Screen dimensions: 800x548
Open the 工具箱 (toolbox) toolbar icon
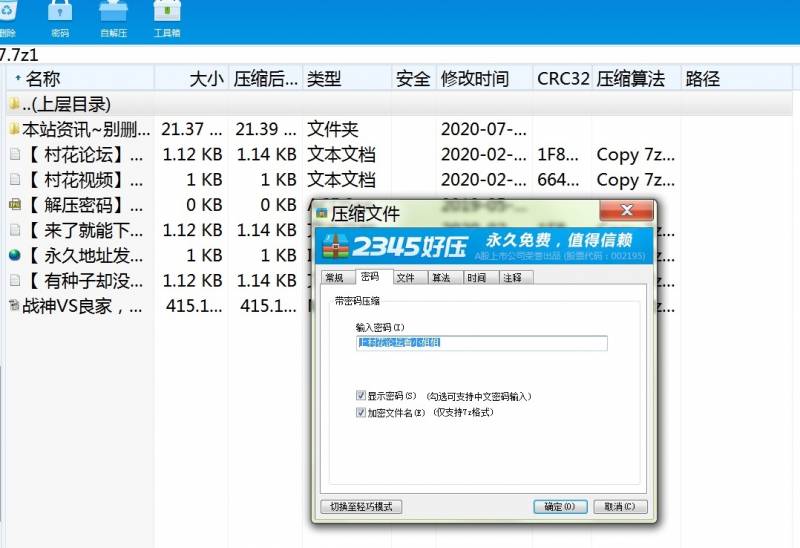(167, 11)
